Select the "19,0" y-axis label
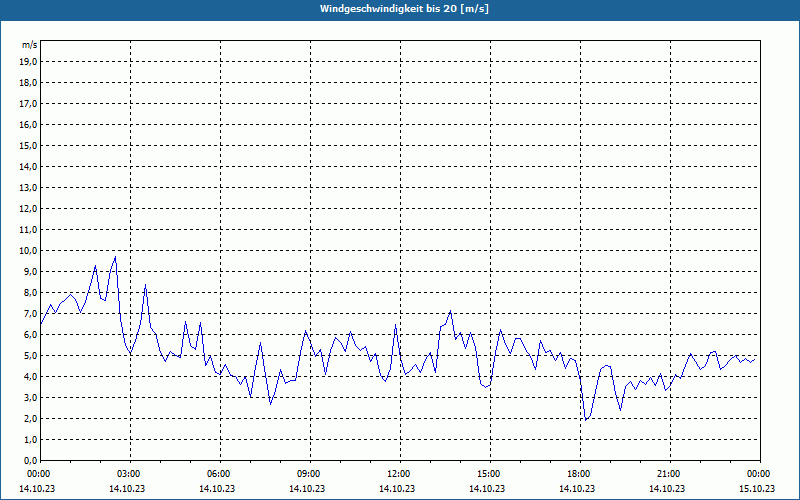This screenshot has height=500, width=800. click(28, 62)
